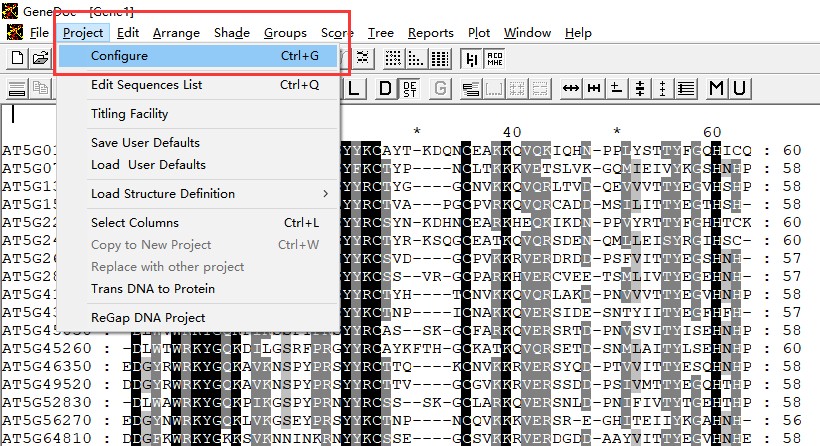Click the M toolbar icon

point(716,89)
